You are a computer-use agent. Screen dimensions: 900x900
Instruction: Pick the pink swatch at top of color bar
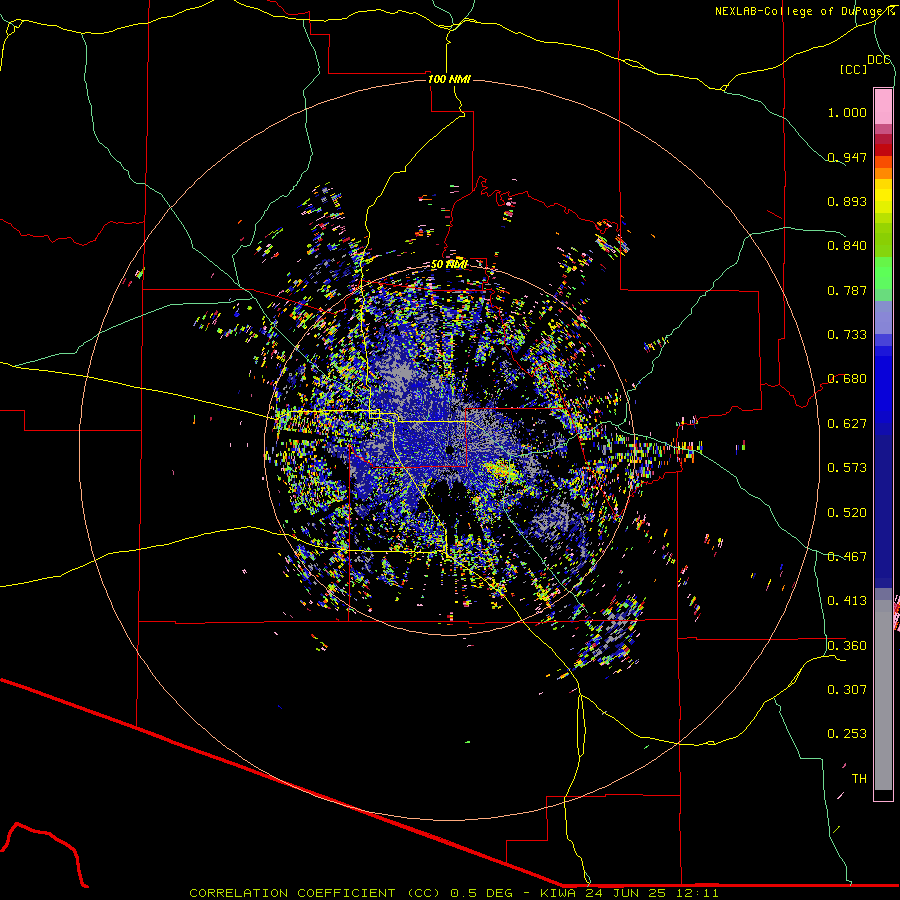[x=883, y=107]
